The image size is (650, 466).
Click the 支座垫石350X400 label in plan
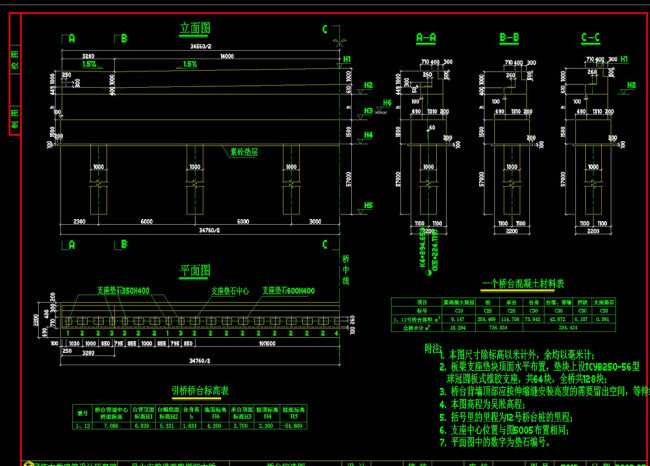tap(123, 290)
